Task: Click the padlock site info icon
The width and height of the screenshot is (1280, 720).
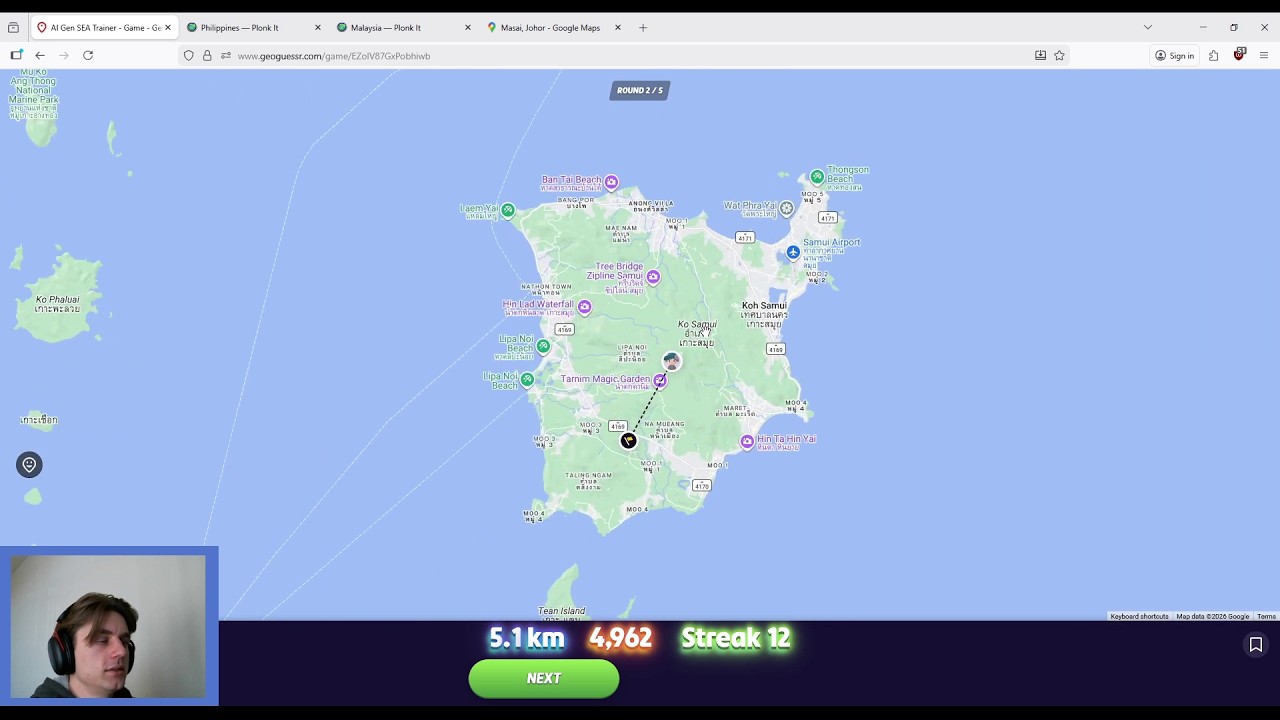Action: tap(207, 55)
